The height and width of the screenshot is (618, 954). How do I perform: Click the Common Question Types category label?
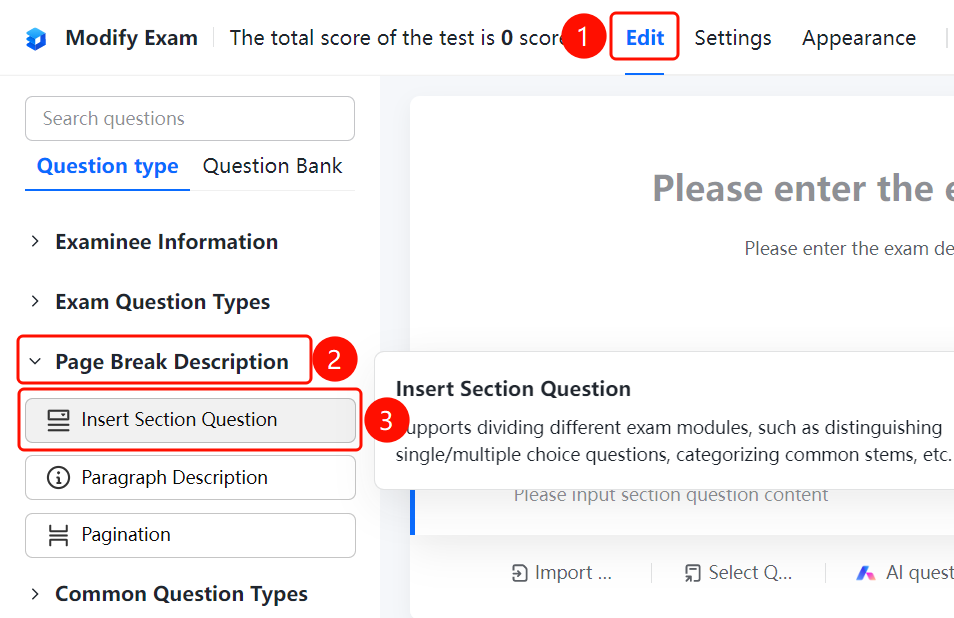coord(181,594)
